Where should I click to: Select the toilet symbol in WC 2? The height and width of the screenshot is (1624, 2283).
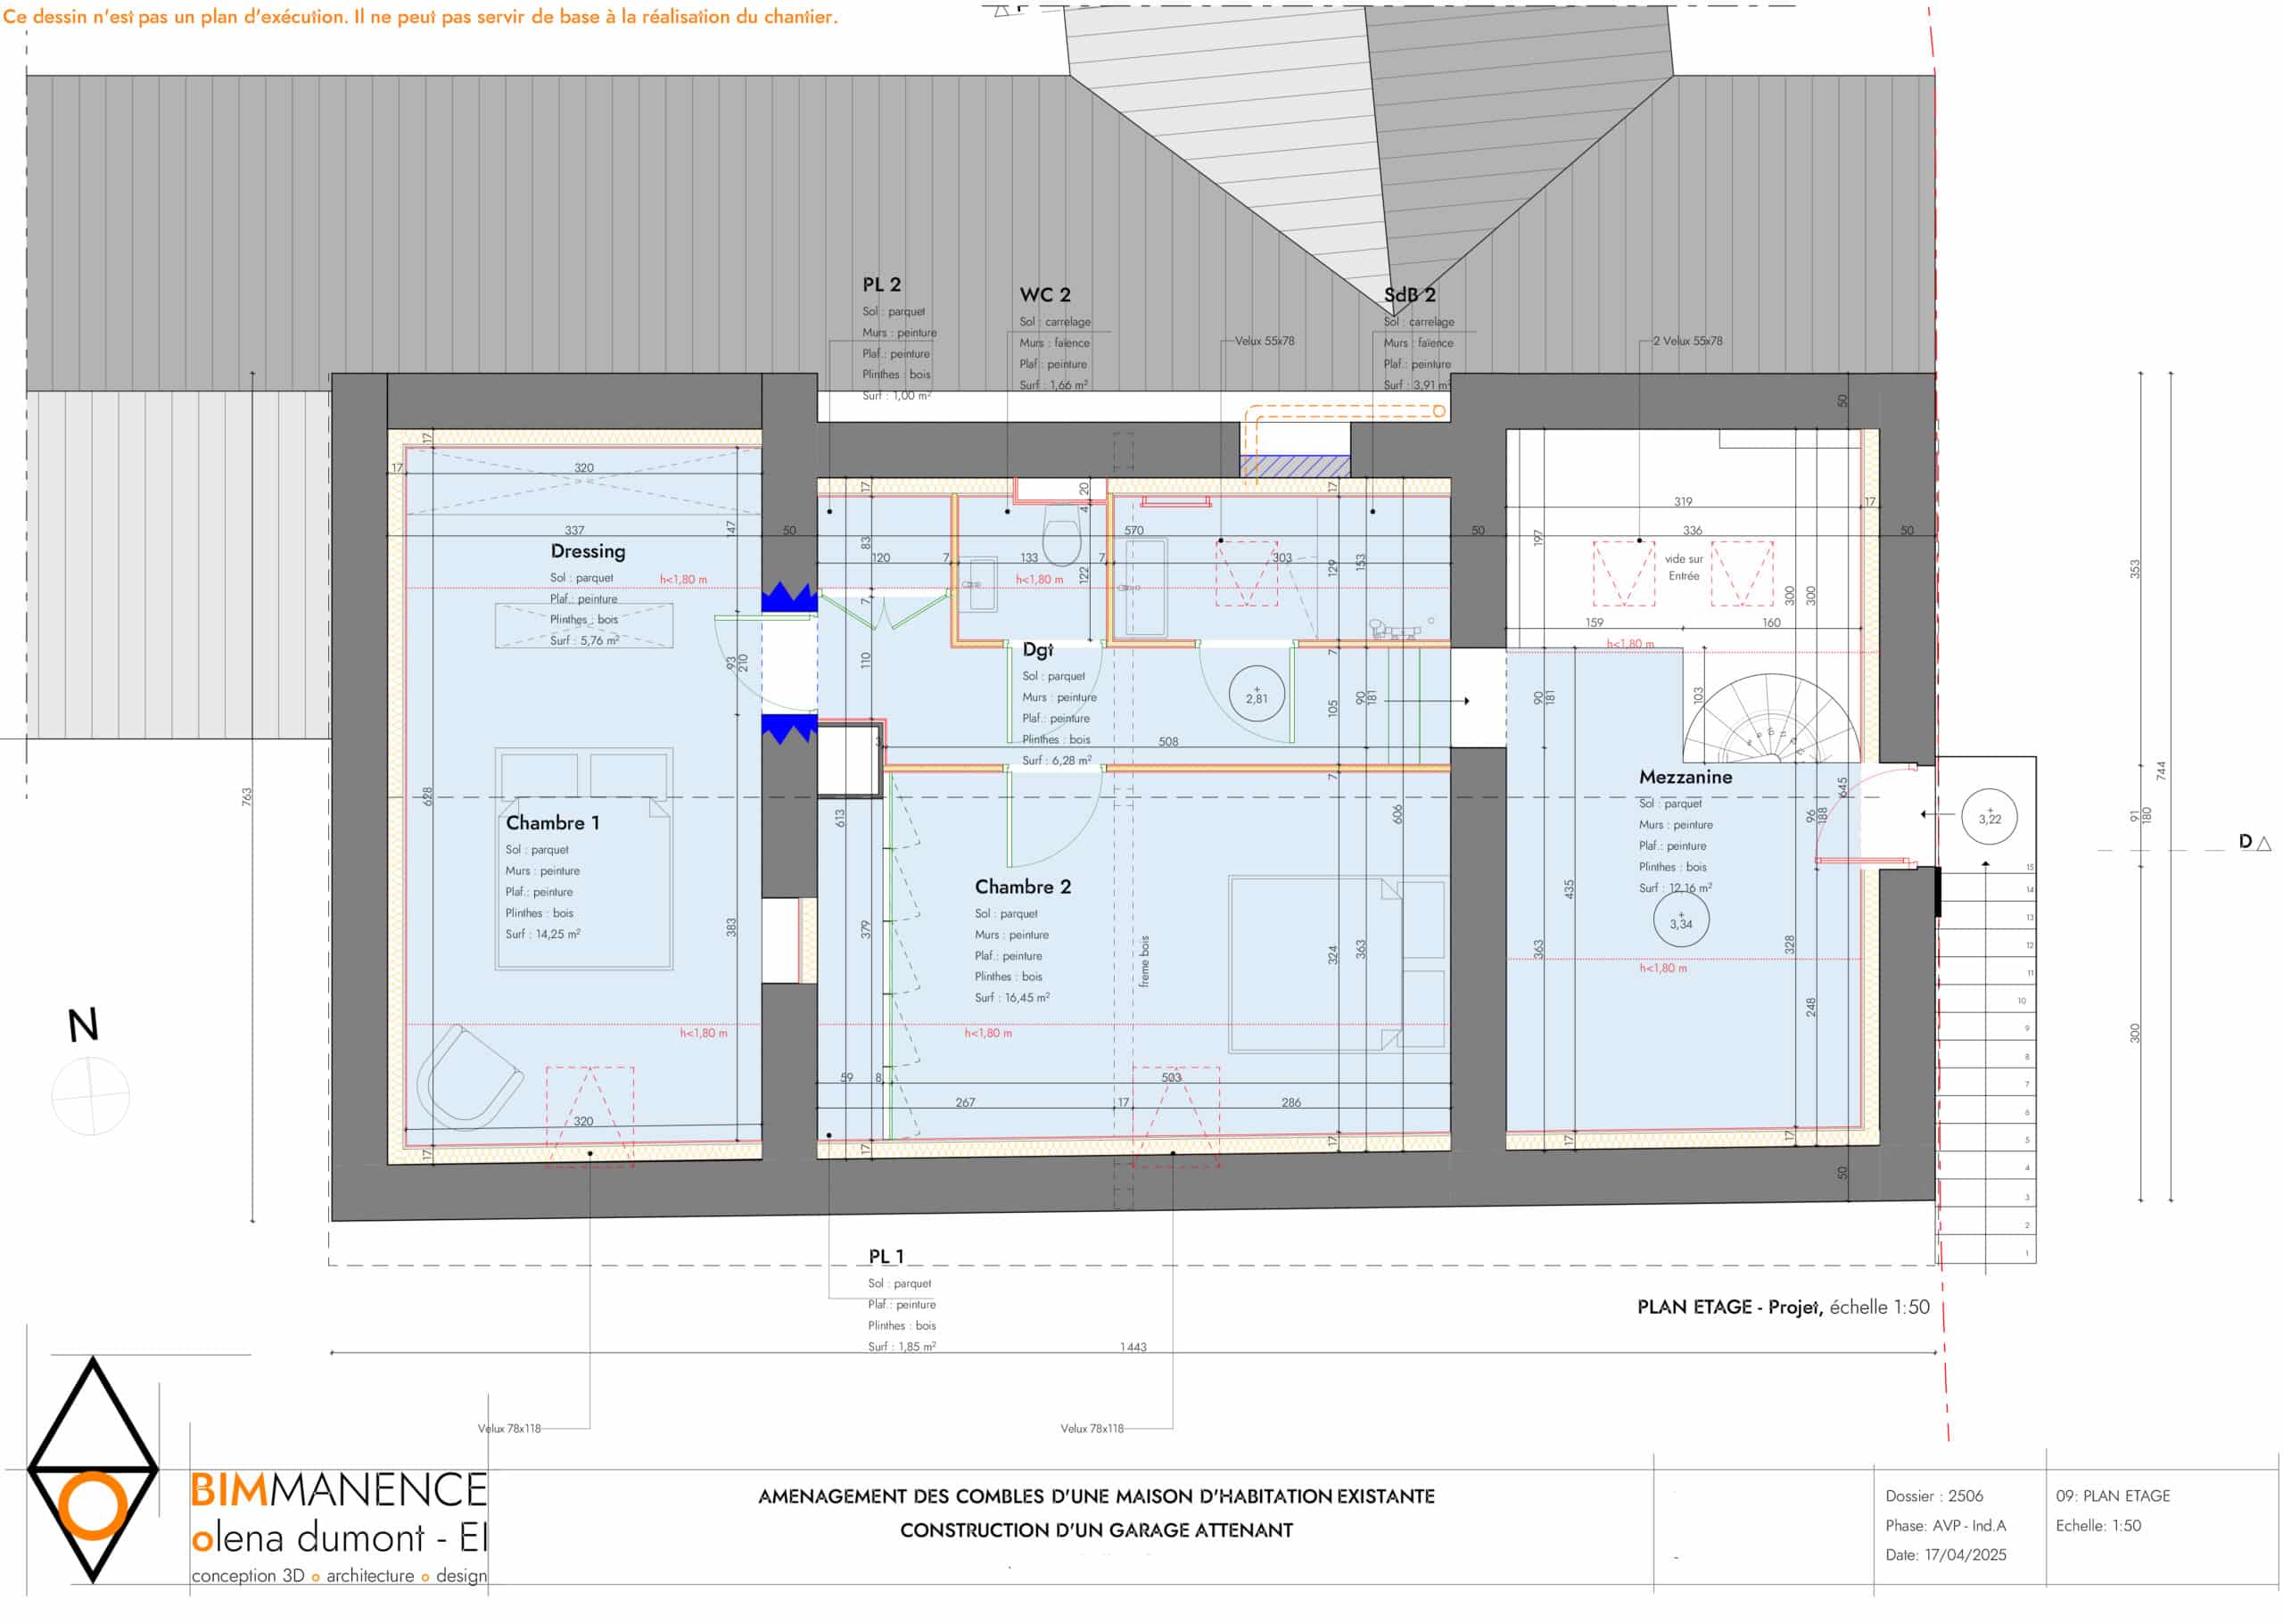point(1061,535)
